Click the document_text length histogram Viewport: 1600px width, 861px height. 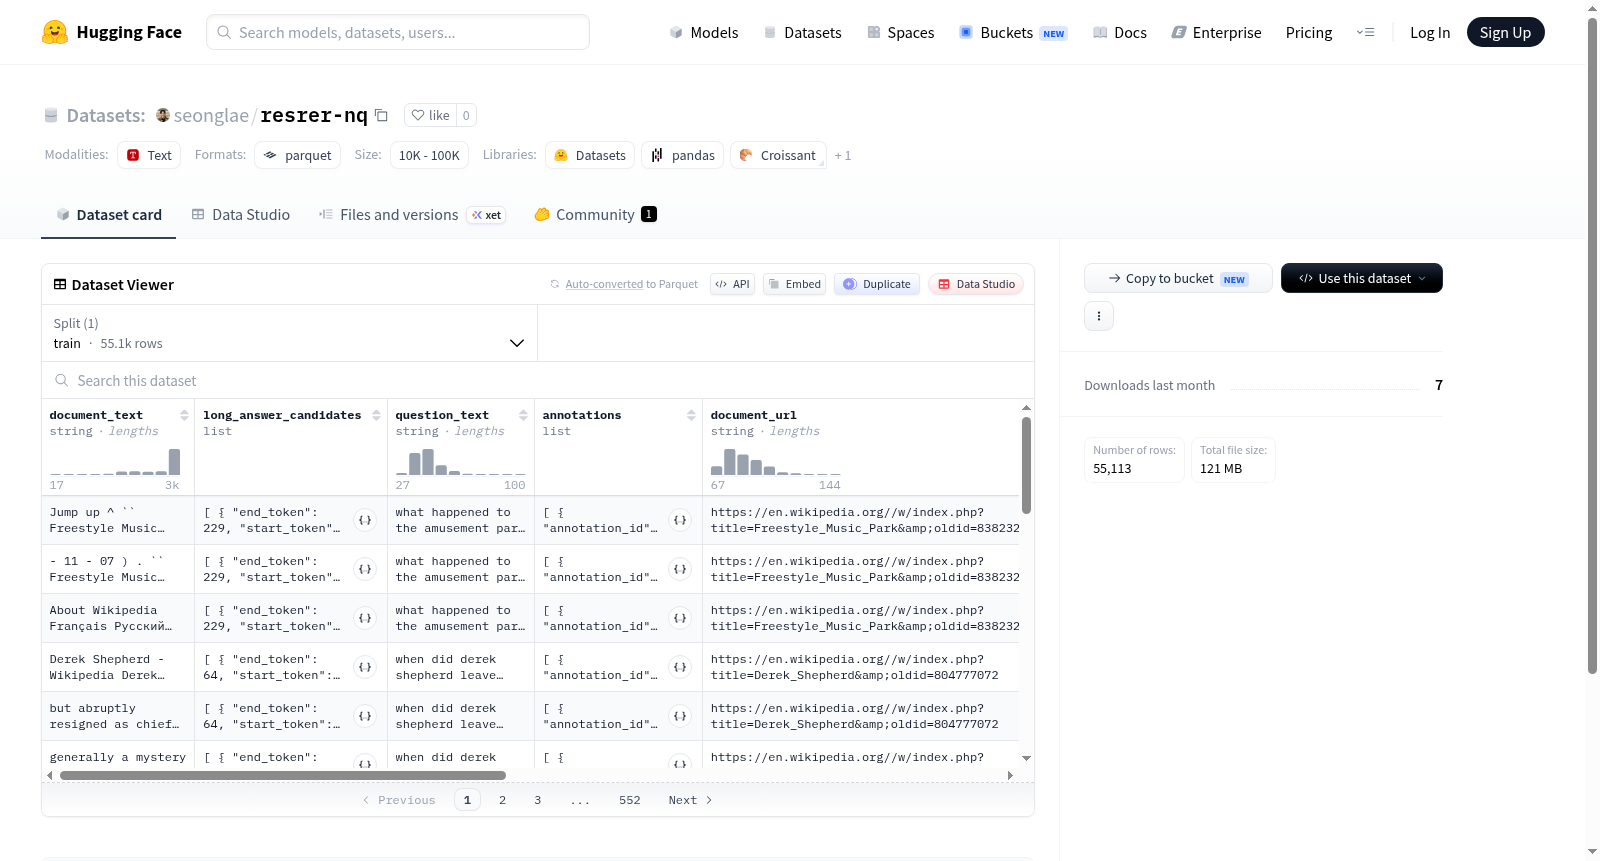click(115, 461)
